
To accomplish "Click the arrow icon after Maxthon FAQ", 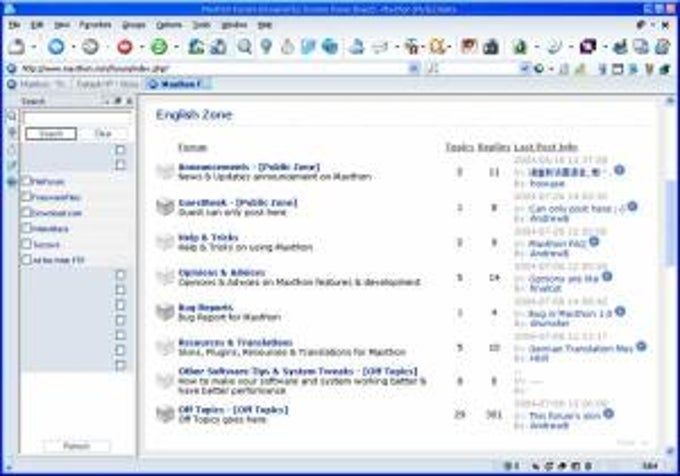I will [x=594, y=241].
